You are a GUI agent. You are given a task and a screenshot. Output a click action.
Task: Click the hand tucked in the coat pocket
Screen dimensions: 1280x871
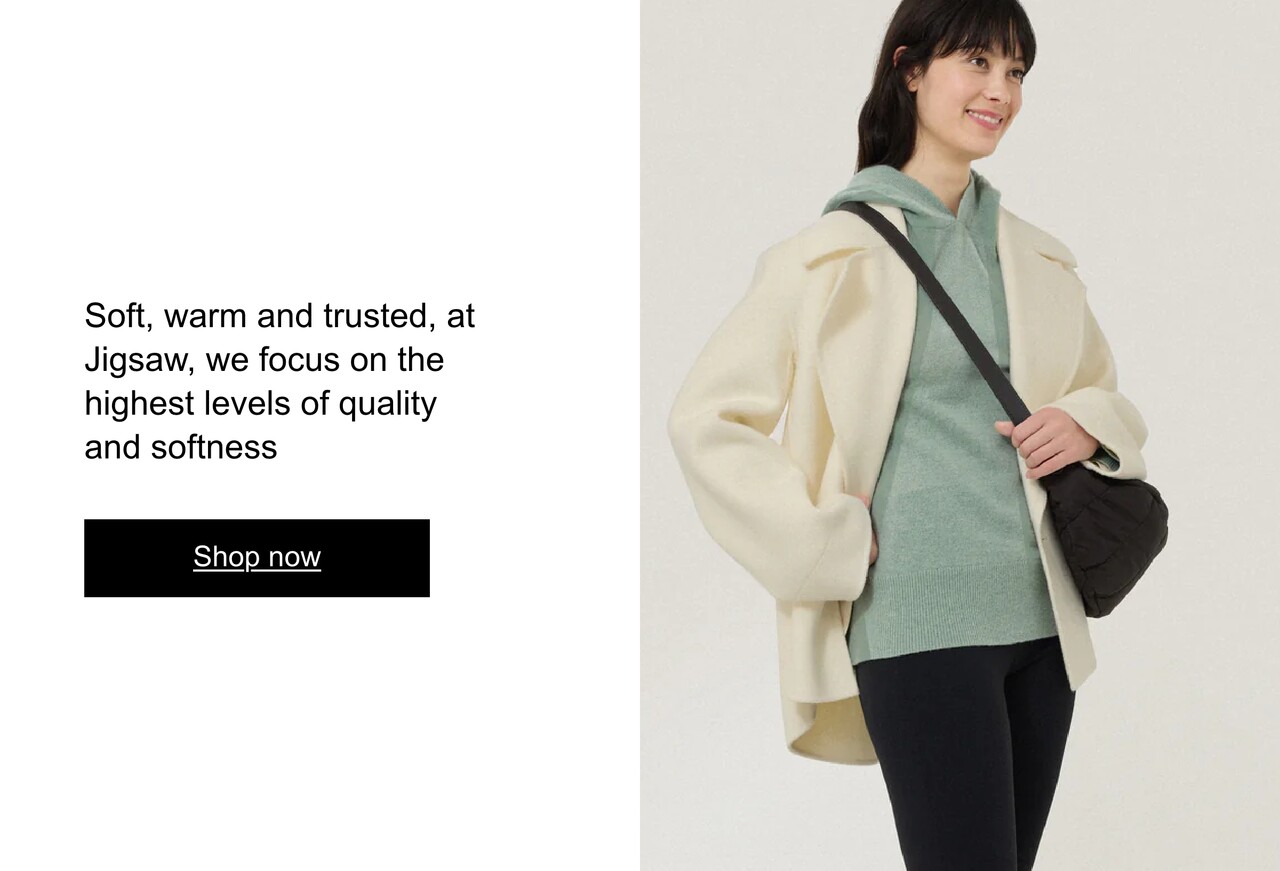(x=868, y=525)
